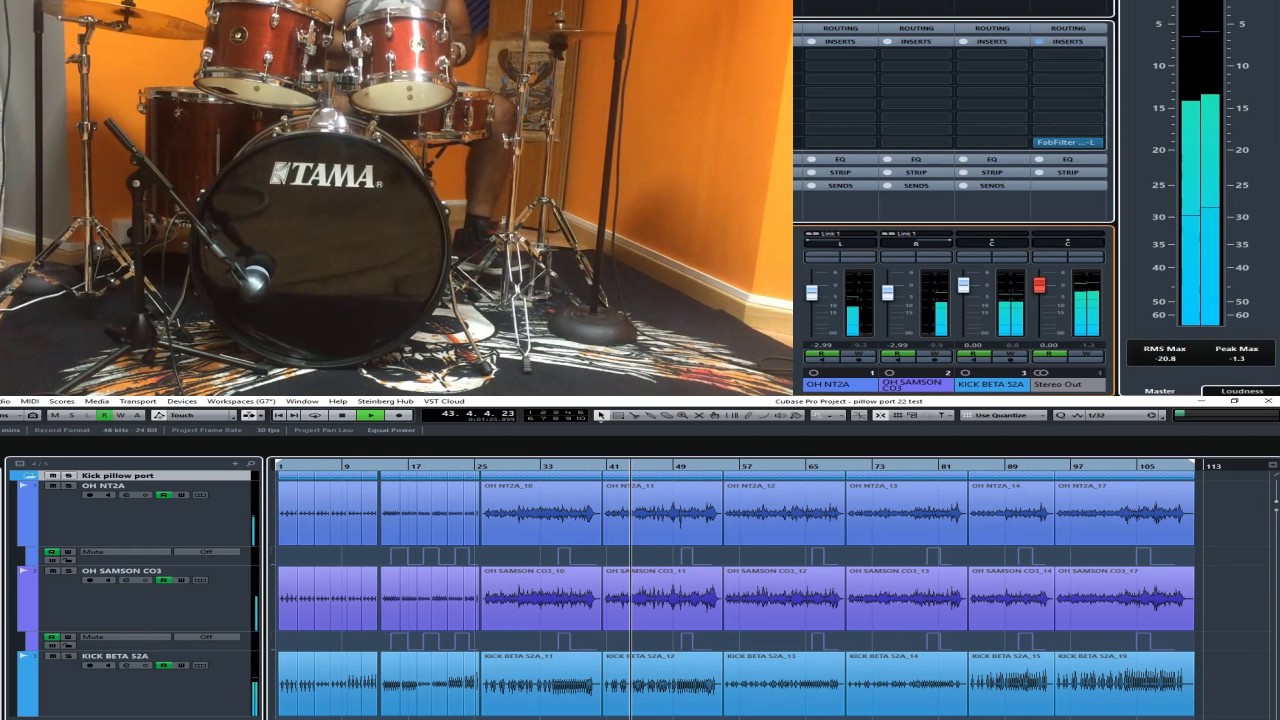Click the Find Tracks magnifier icon
The width and height of the screenshot is (1280, 720).
pyautogui.click(x=250, y=463)
